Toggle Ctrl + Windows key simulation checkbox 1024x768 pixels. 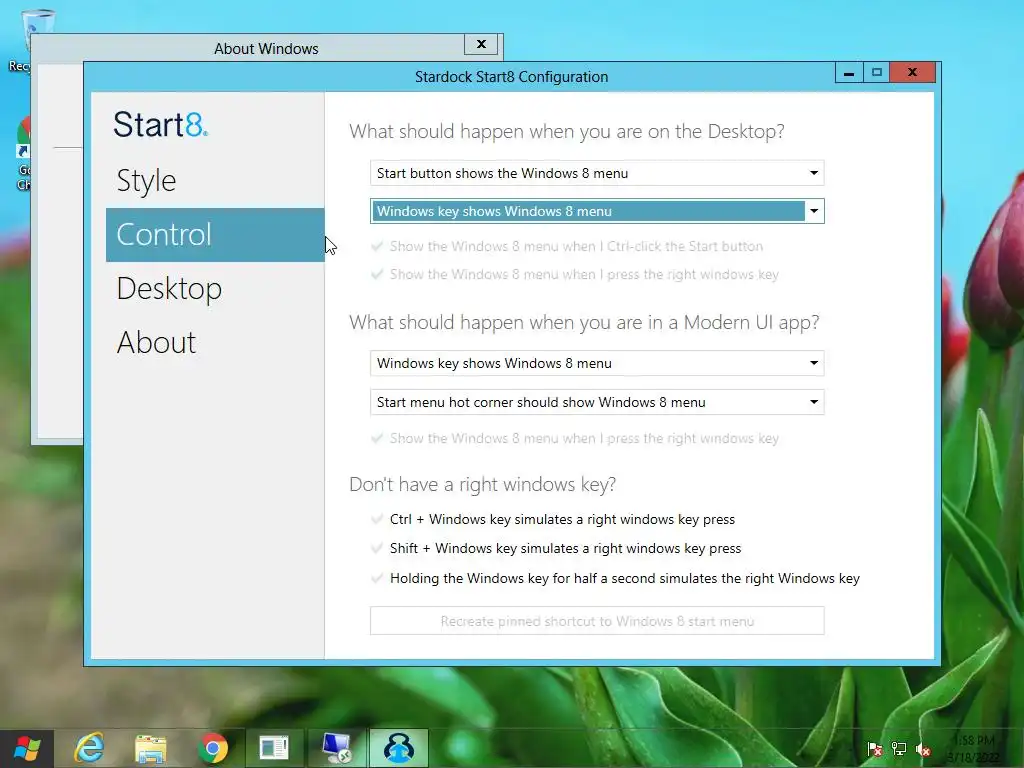pyautogui.click(x=377, y=519)
